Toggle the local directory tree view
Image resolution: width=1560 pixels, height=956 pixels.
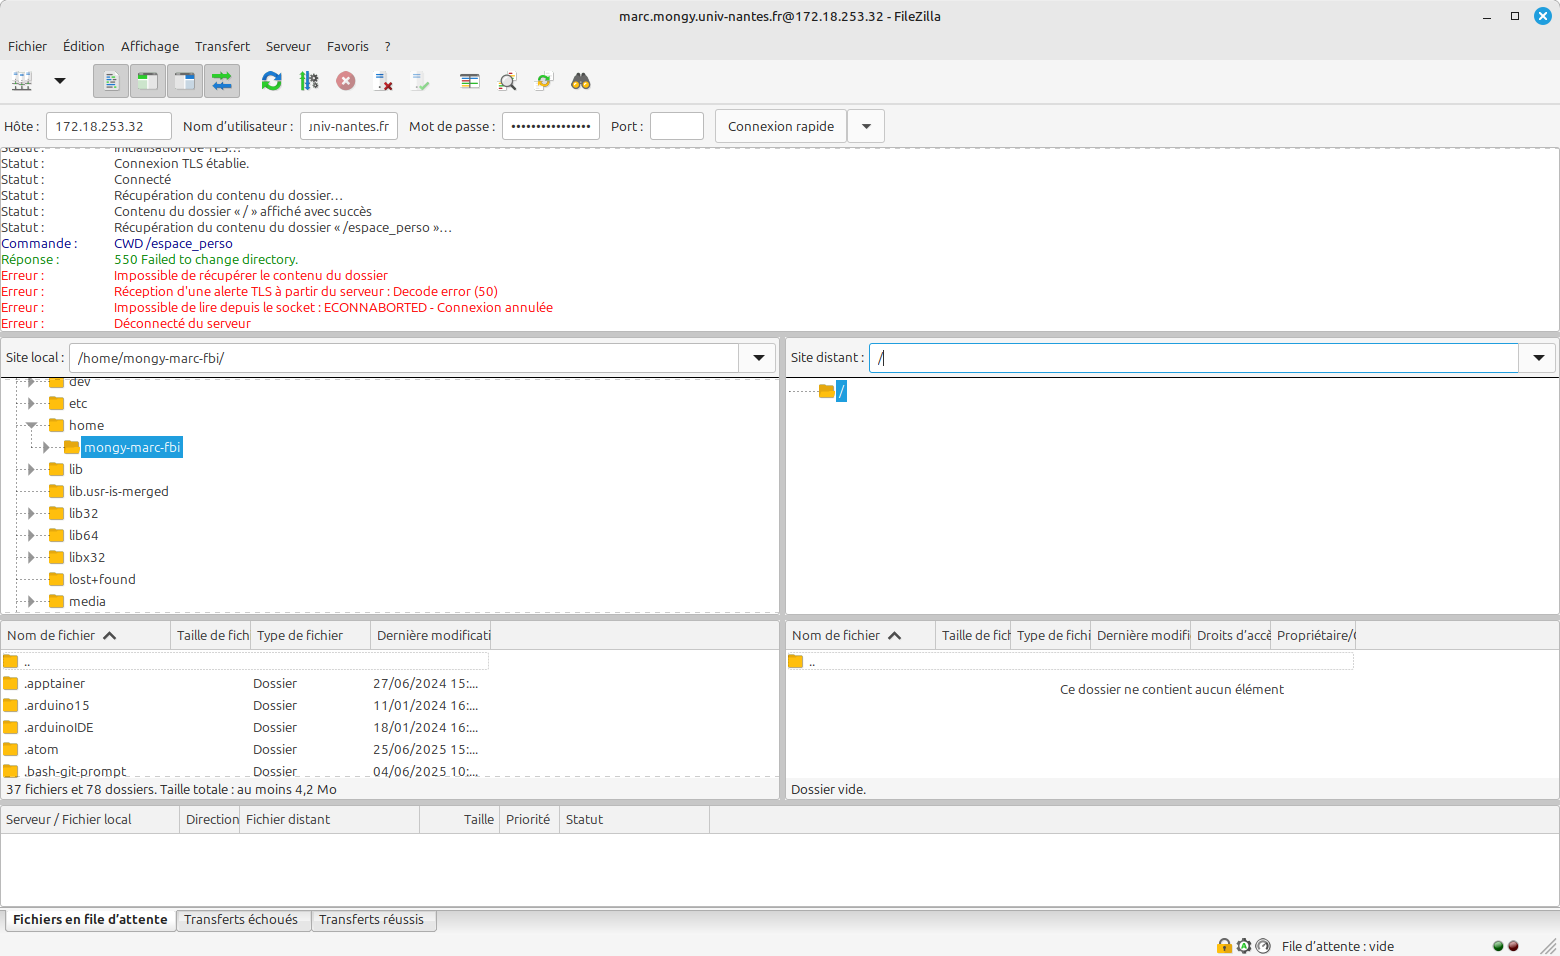[147, 81]
